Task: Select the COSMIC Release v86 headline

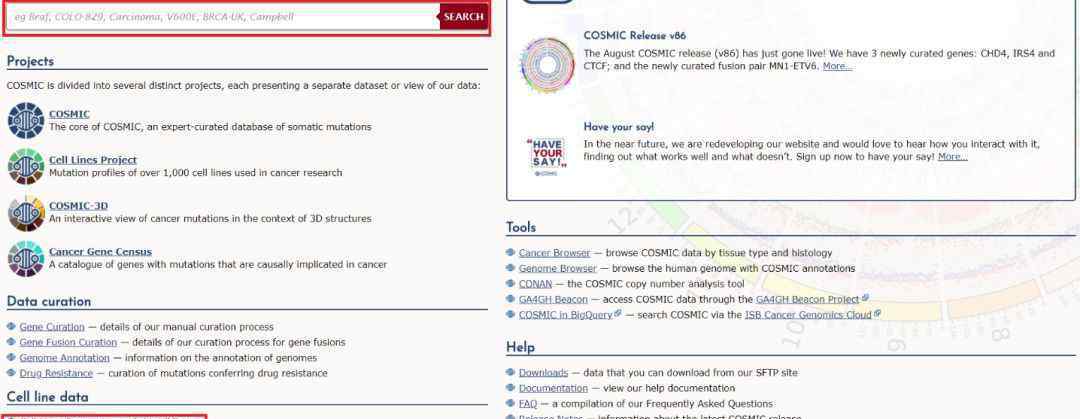Action: pos(634,36)
